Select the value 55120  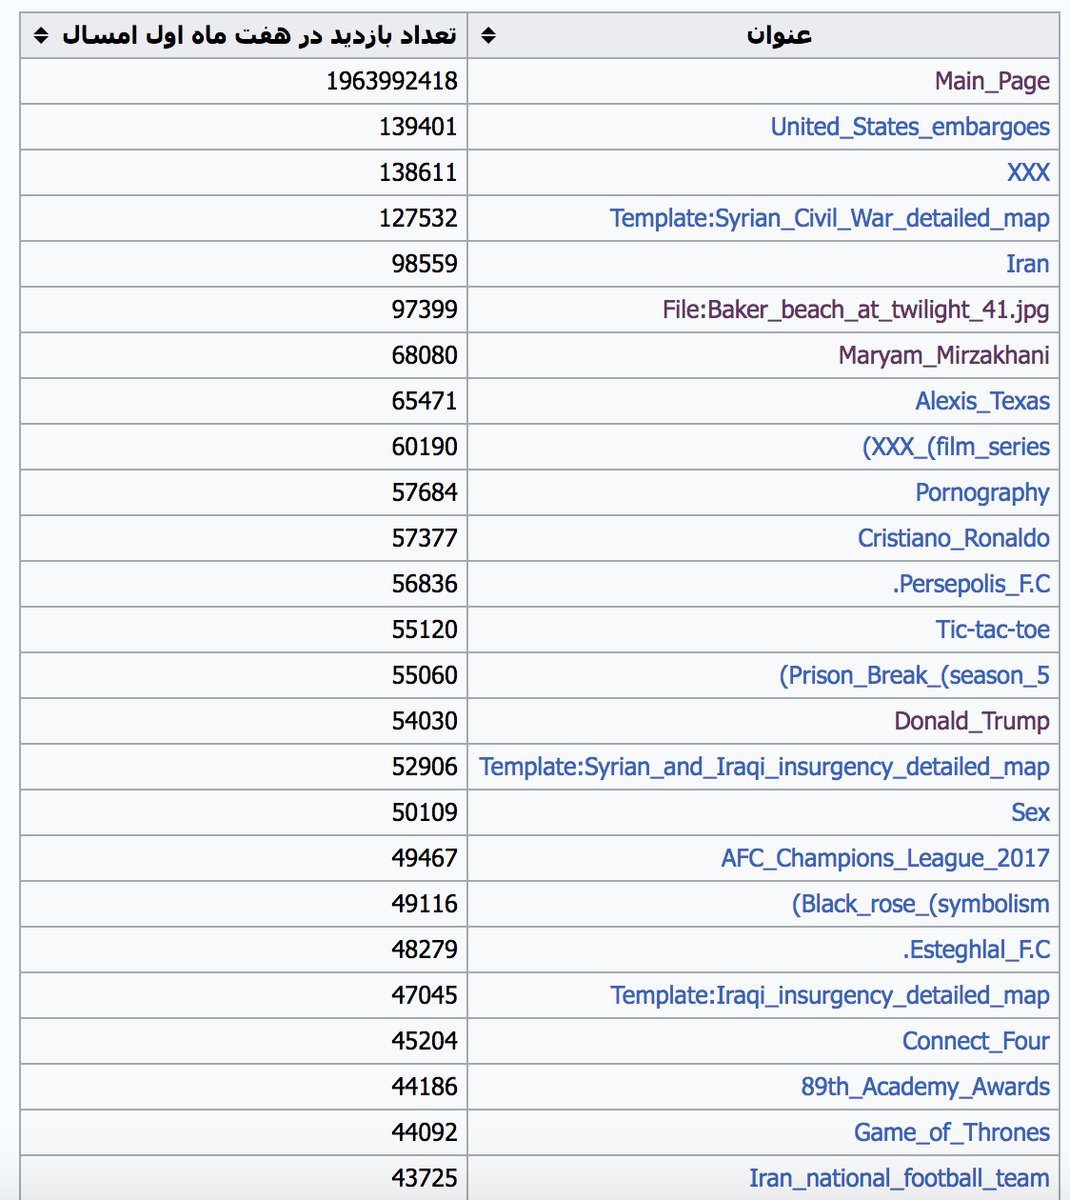coord(425,630)
